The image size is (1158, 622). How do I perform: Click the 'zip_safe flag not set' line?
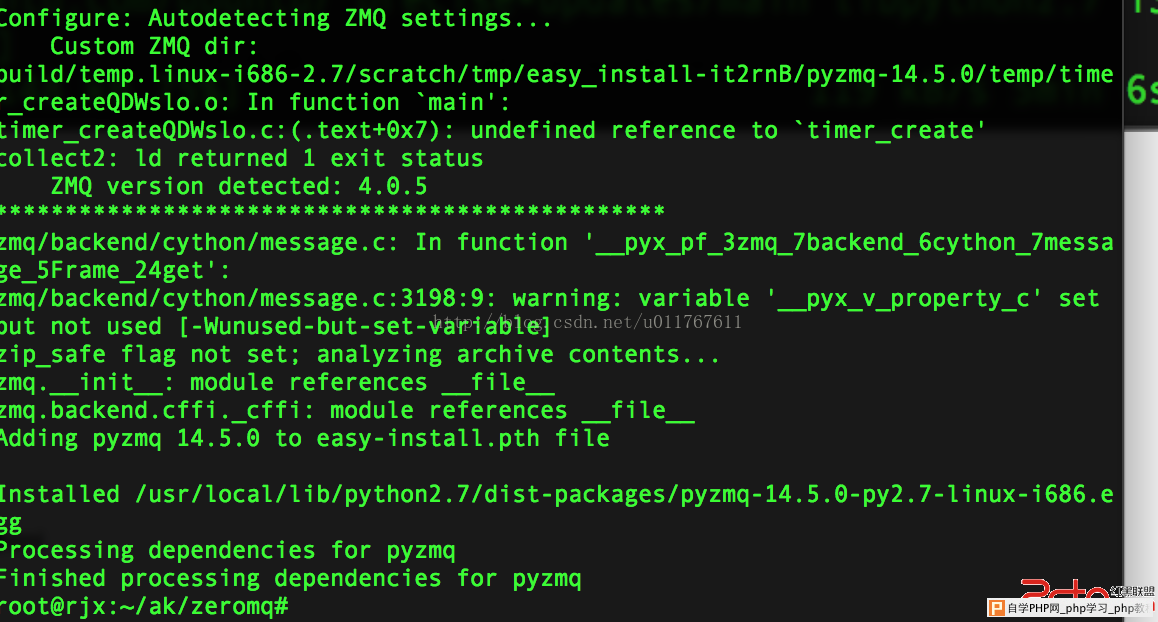(x=359, y=355)
